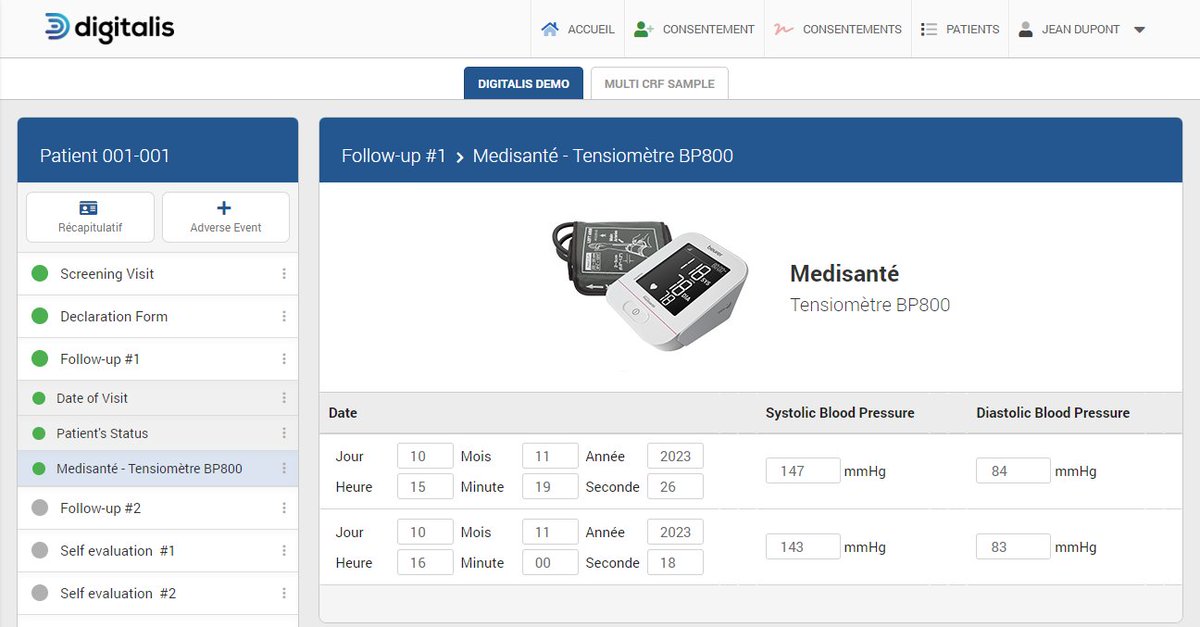Click the blood pressure monitor image
Screen dimensions: 1200x627
click(x=650, y=284)
